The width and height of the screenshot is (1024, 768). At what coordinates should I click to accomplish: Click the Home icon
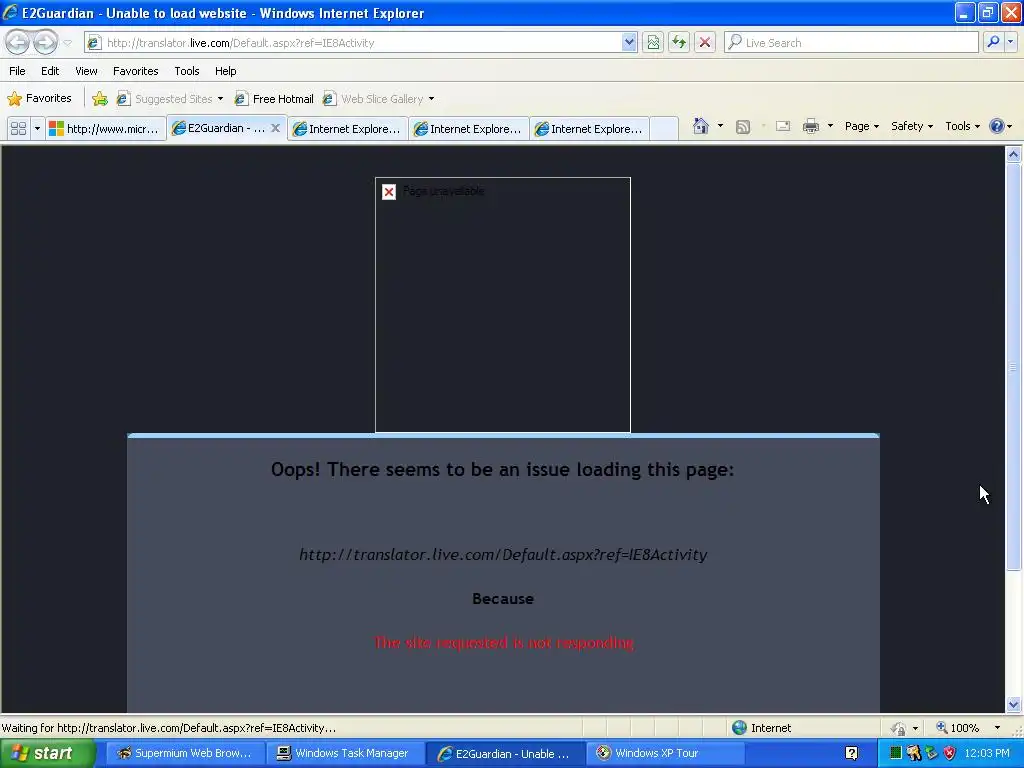point(701,126)
